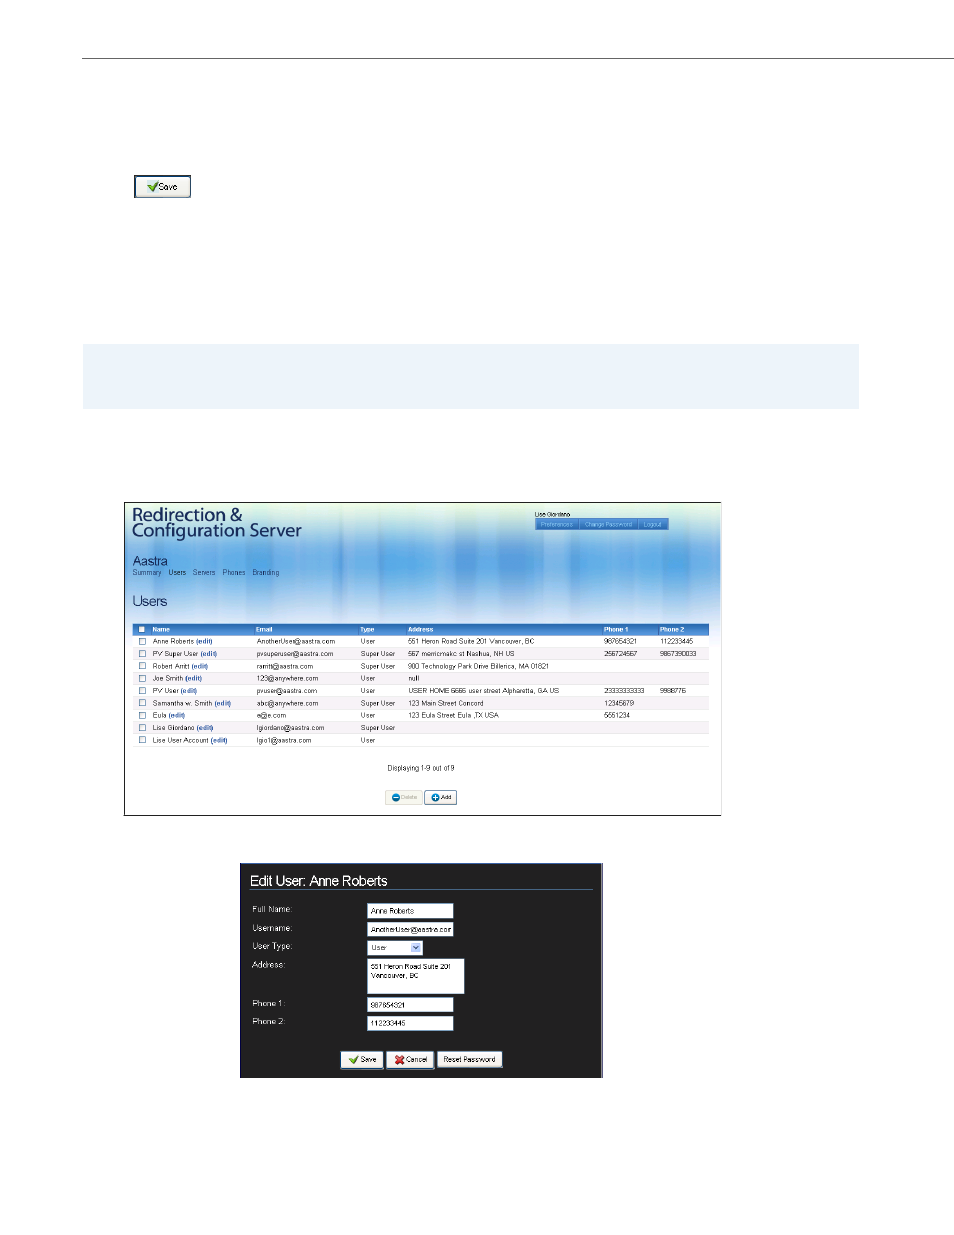
Task: Open the Users tab
Action: [177, 573]
